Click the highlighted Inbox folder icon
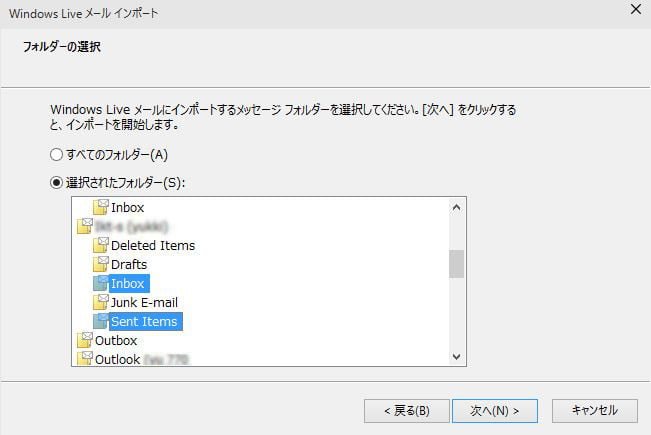This screenshot has width=651, height=435. point(100,283)
